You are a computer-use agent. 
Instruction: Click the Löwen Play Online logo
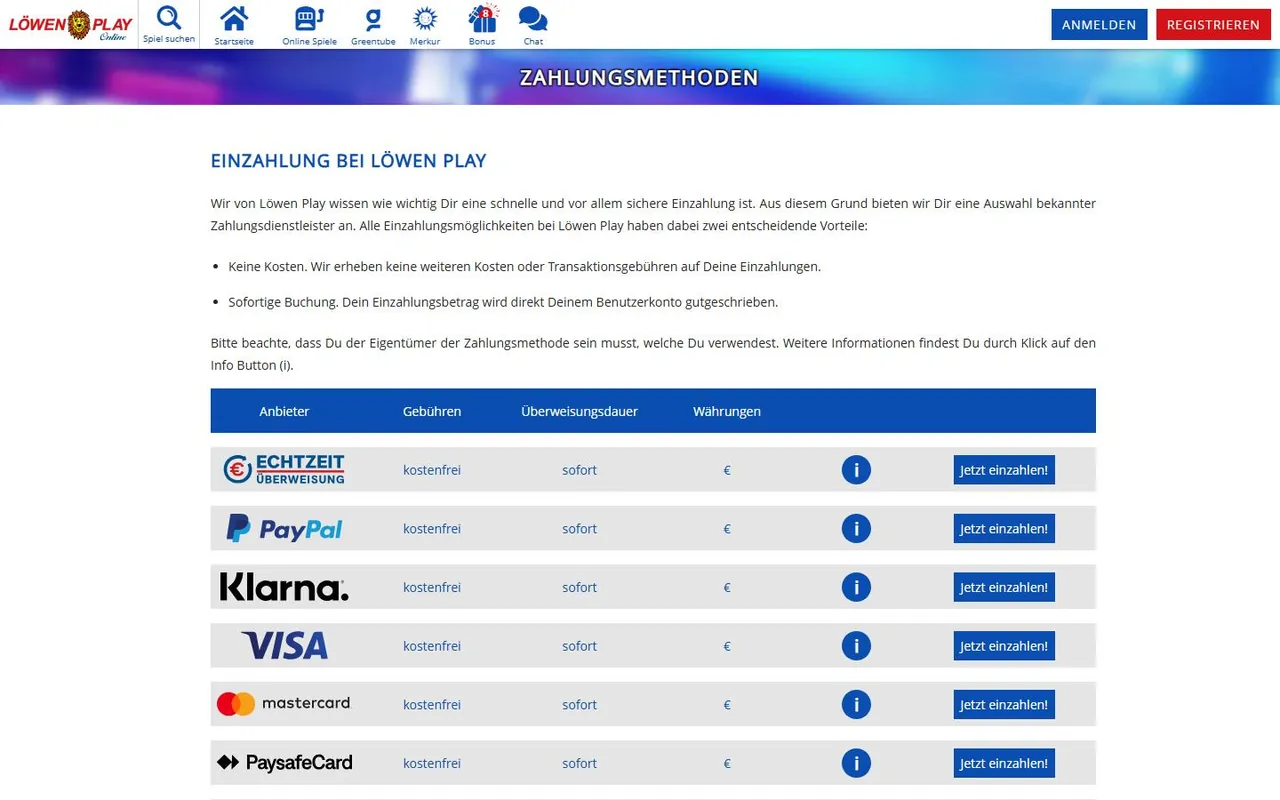pyautogui.click(x=70, y=25)
